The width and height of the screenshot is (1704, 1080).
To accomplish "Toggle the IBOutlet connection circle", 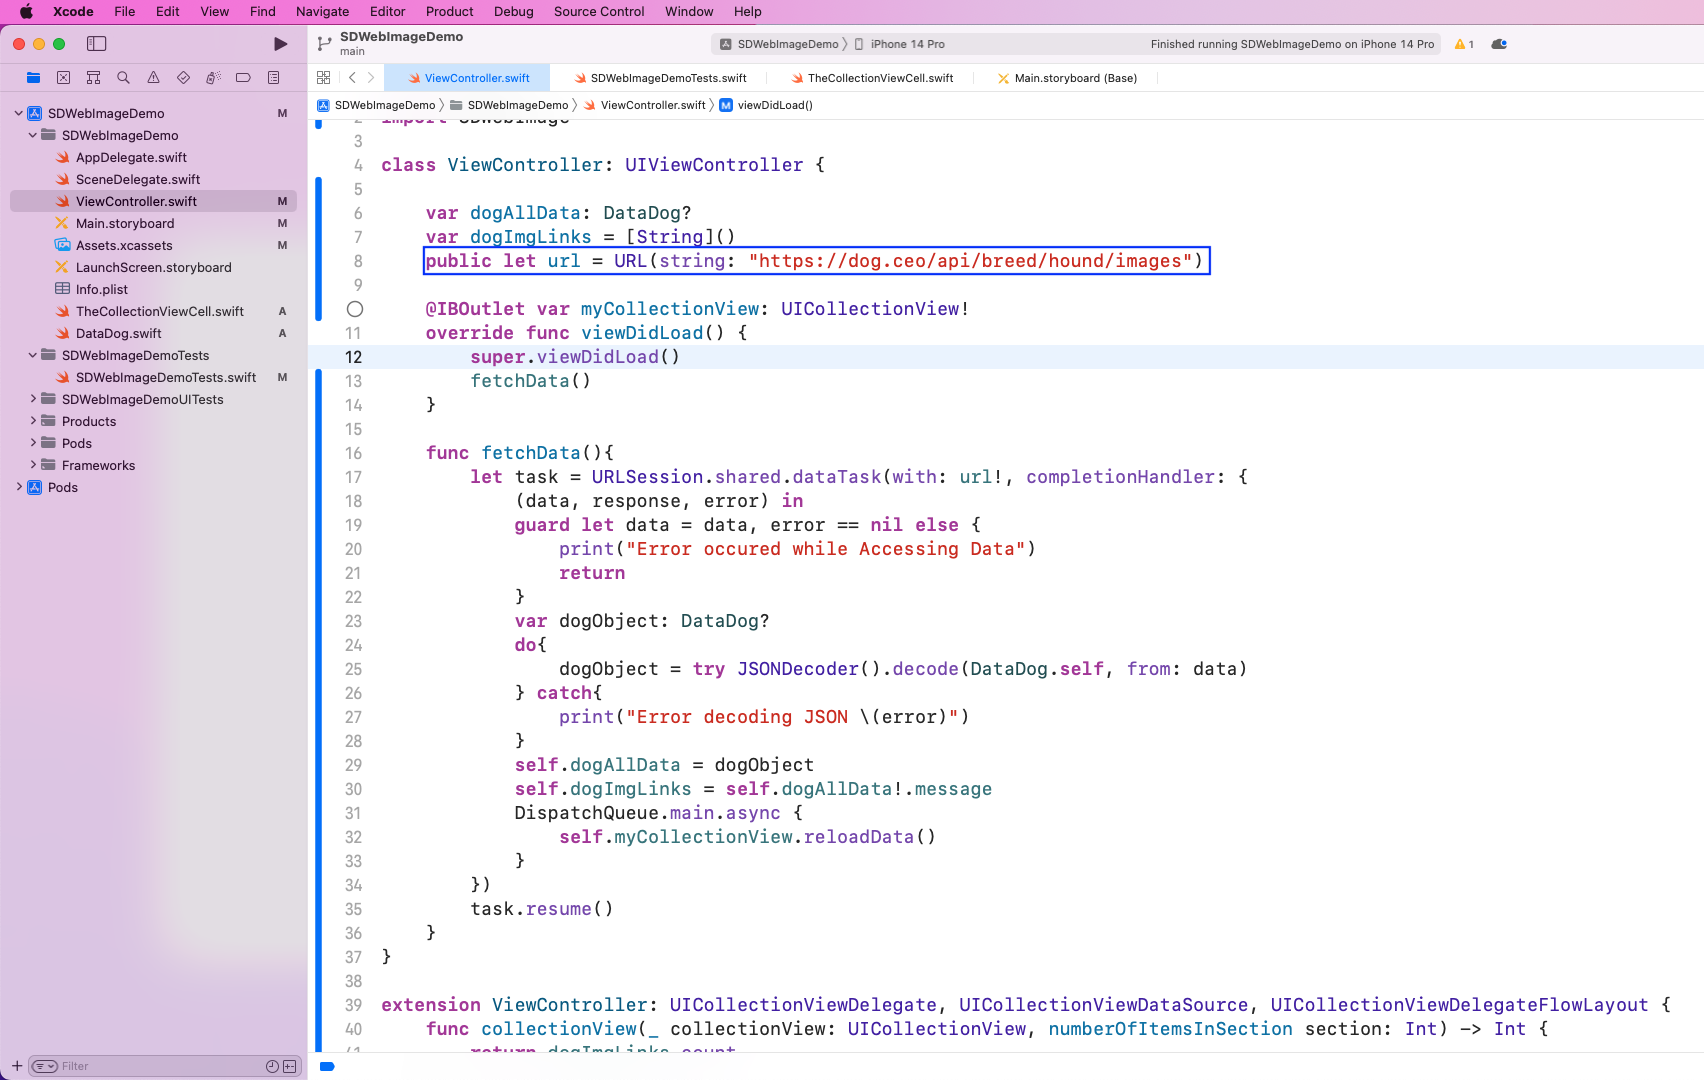I will 355,309.
